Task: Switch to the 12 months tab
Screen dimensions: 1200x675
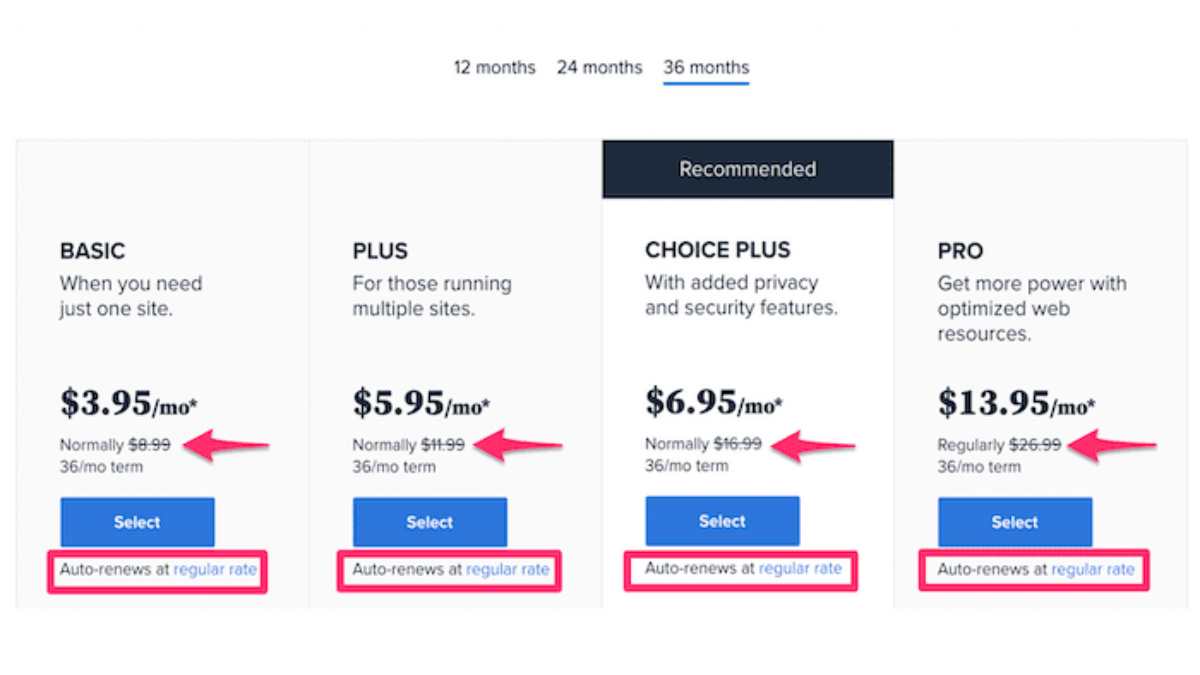Action: (x=494, y=68)
